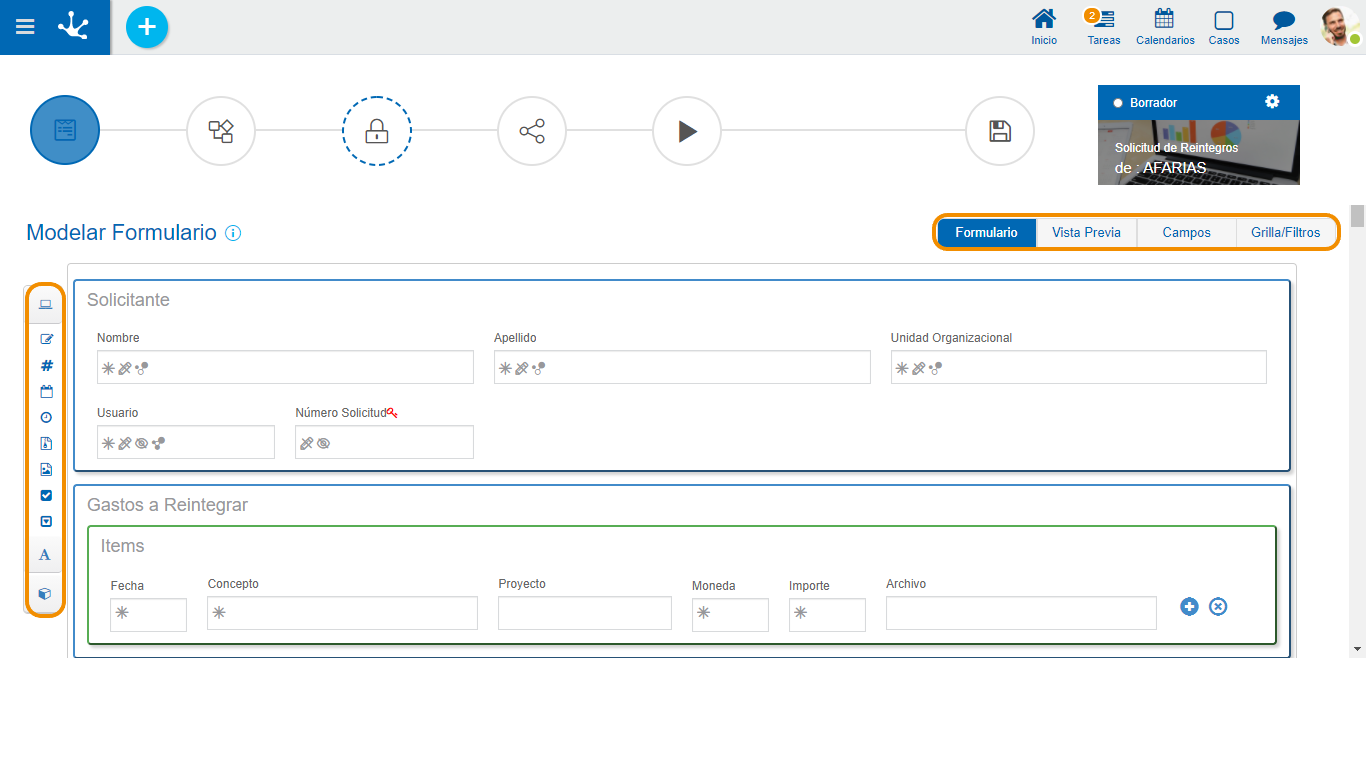This screenshot has width=1366, height=768.
Task: Click the Deyel logo icon
Action: (74, 26)
